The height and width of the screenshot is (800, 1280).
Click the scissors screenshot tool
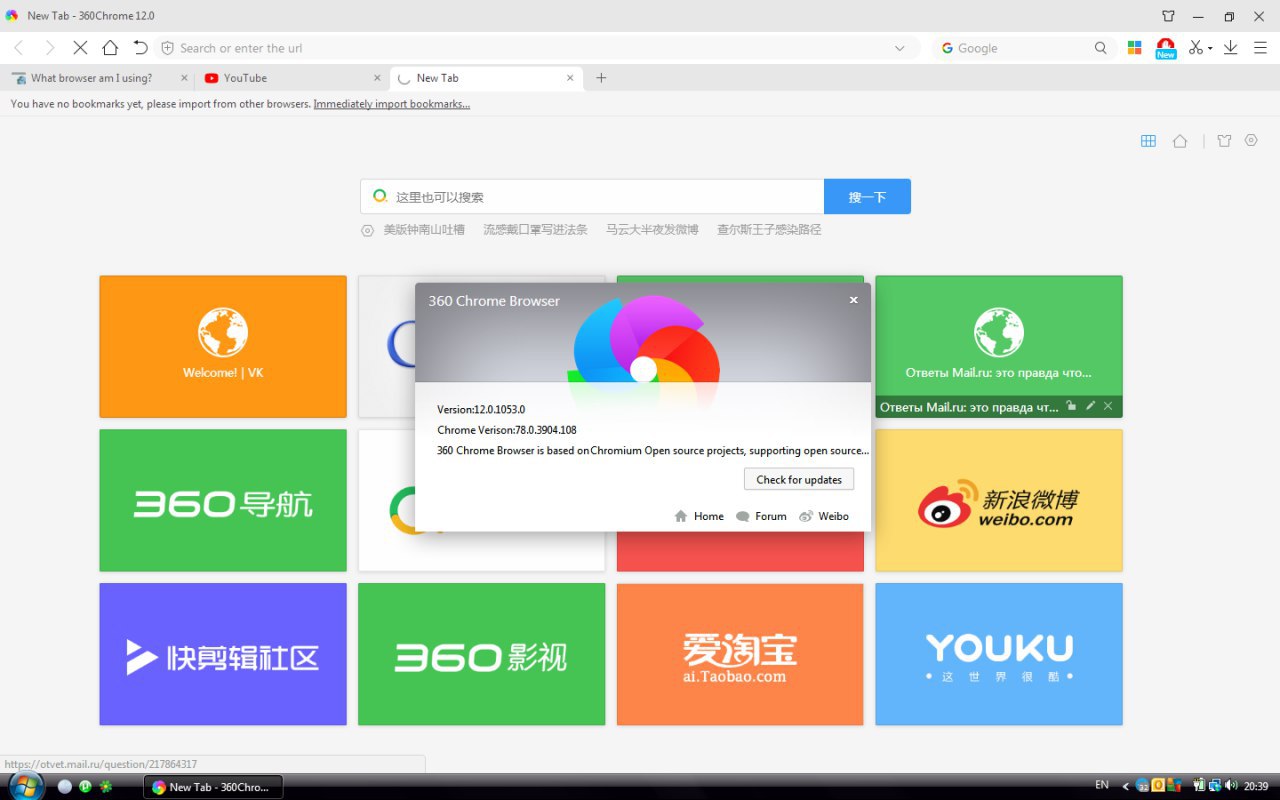(1195, 48)
